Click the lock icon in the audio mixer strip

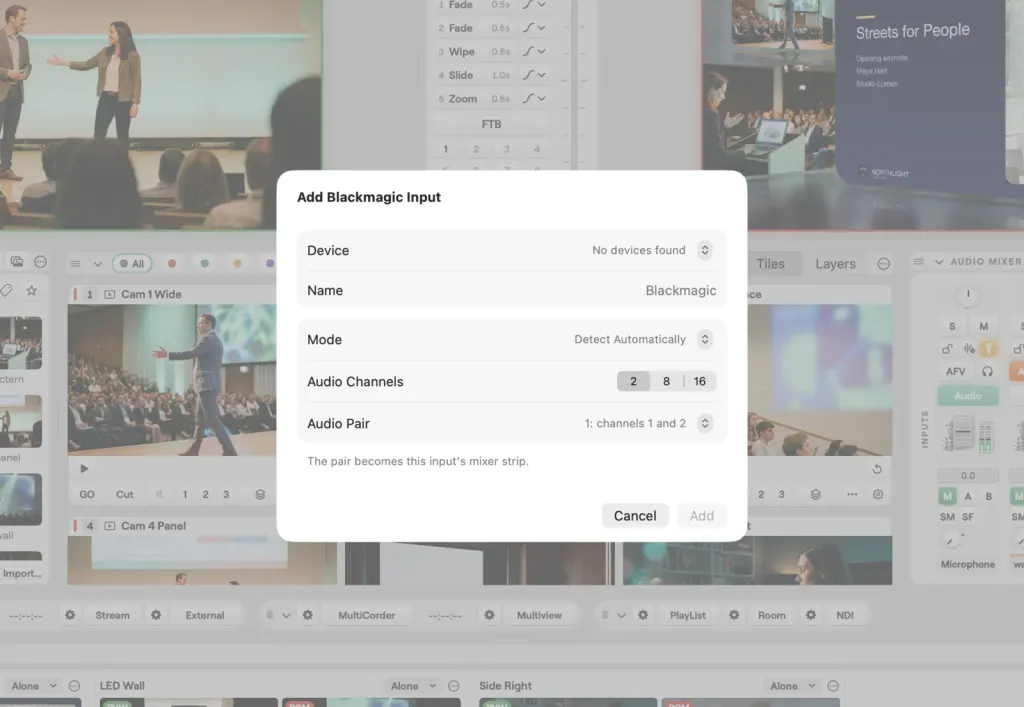pyautogui.click(x=947, y=349)
